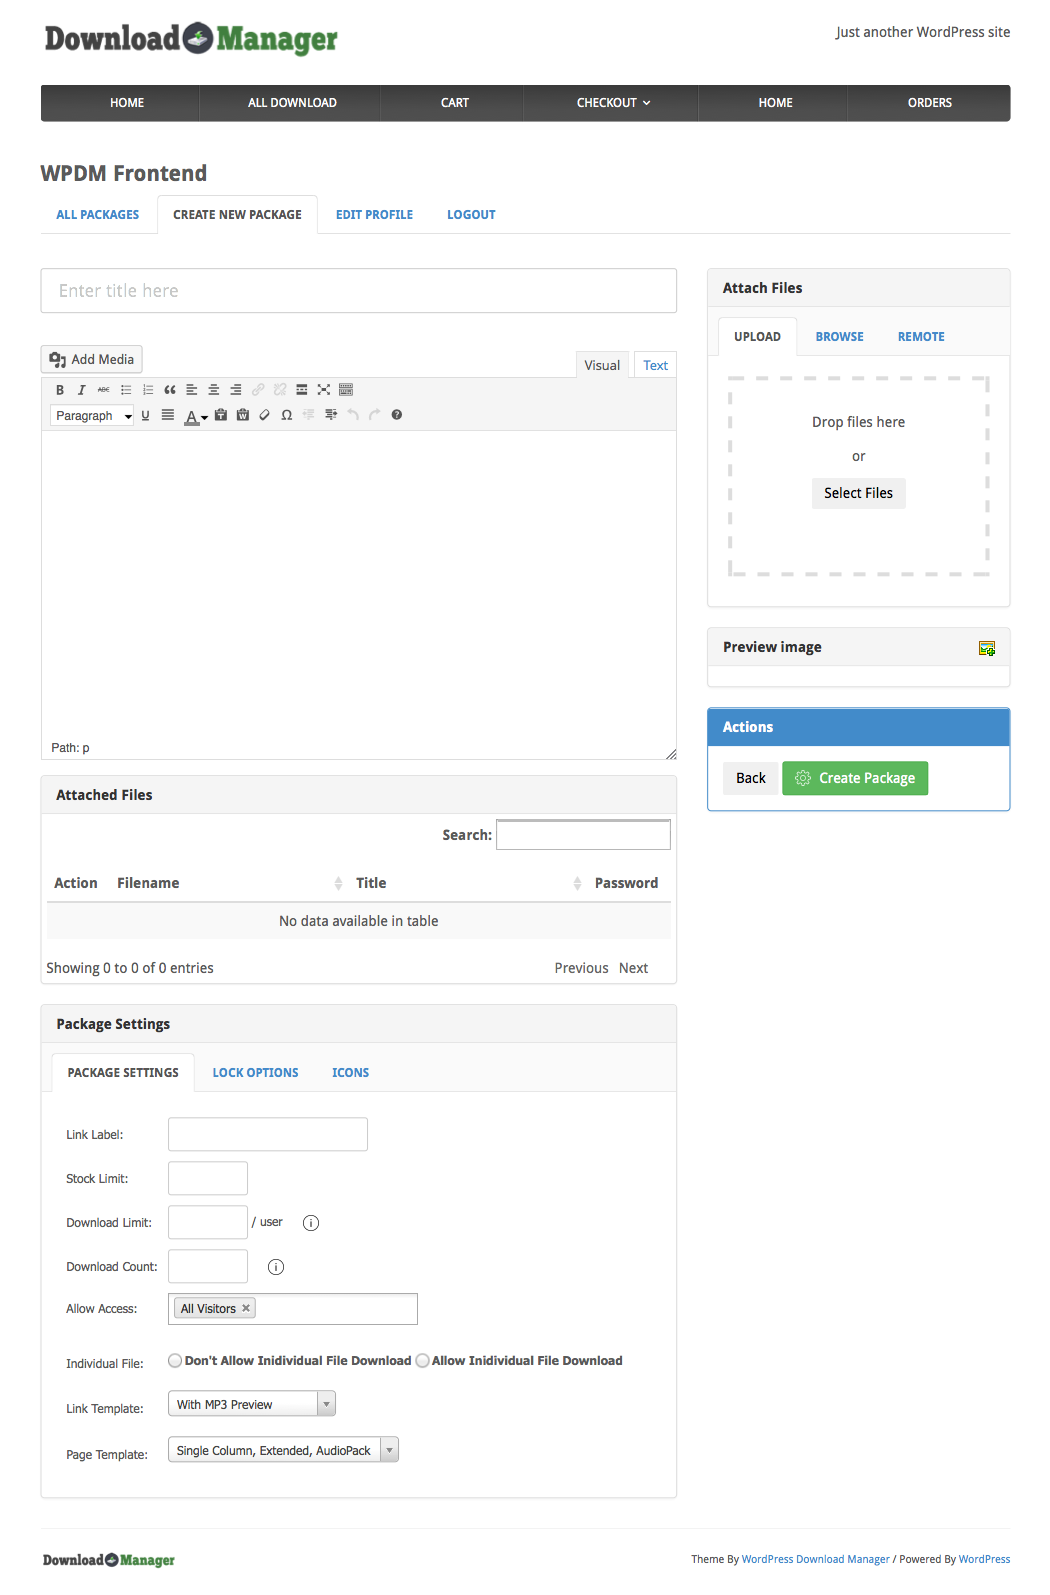Expand the Link Template dropdown
Screen dimensions: 1050x1595
tap(326, 1404)
